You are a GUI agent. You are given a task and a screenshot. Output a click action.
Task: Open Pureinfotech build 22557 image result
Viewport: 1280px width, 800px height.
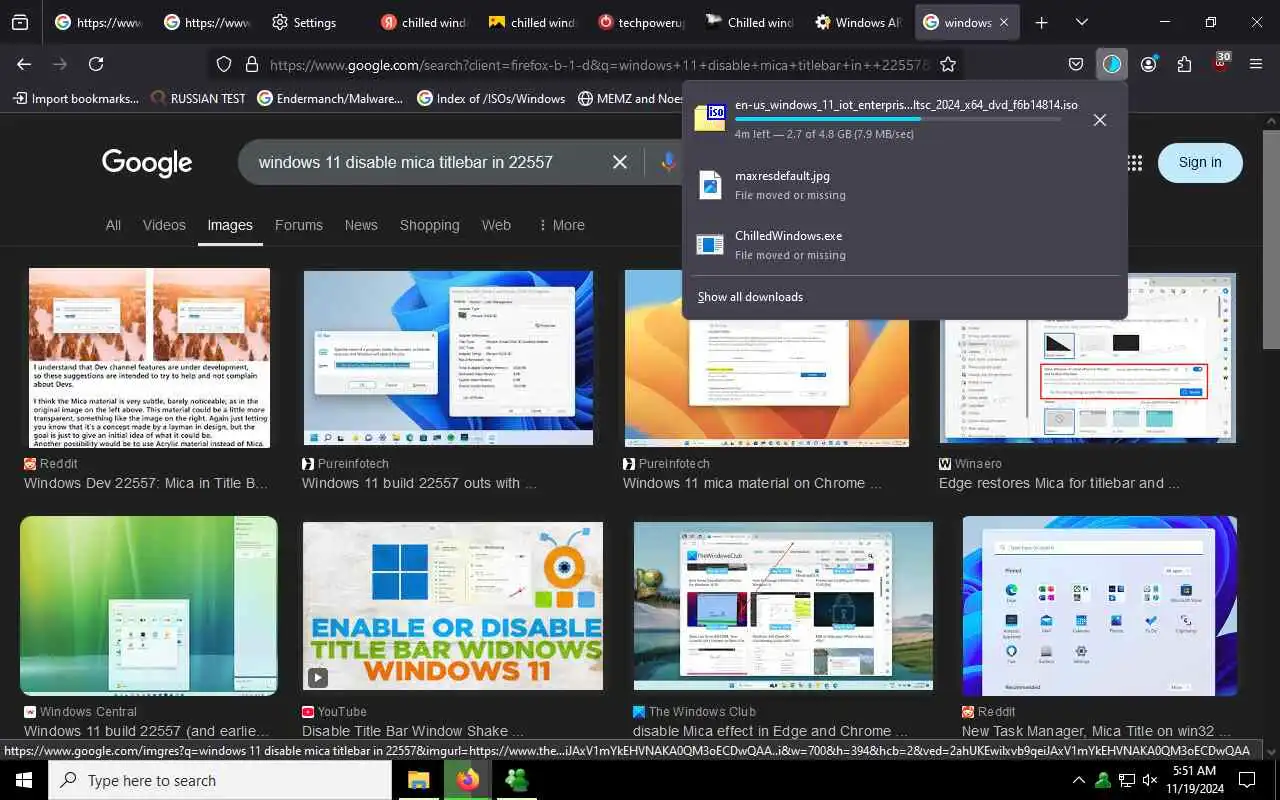coord(448,357)
